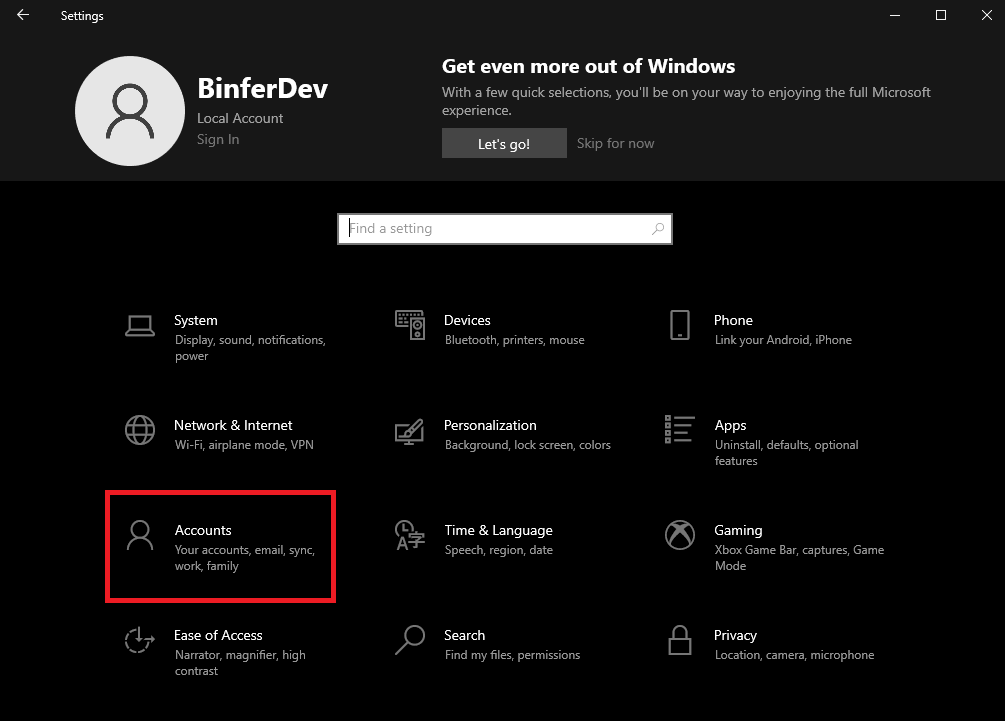The width and height of the screenshot is (1005, 721).
Task: Open the Search settings title
Action: click(465, 636)
